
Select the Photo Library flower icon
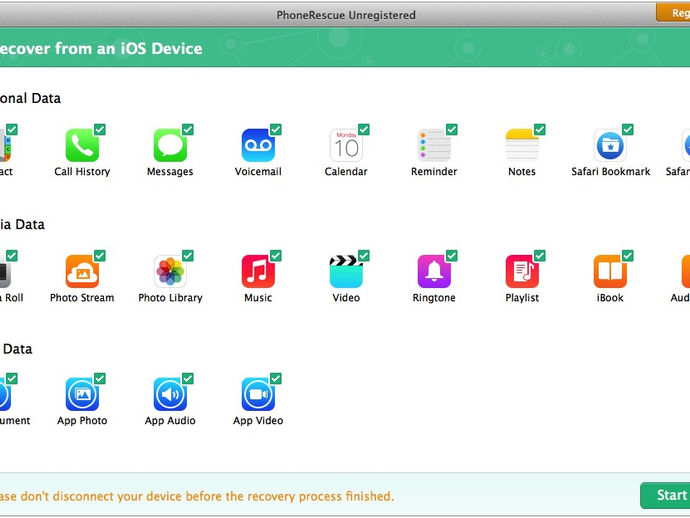[x=170, y=272]
